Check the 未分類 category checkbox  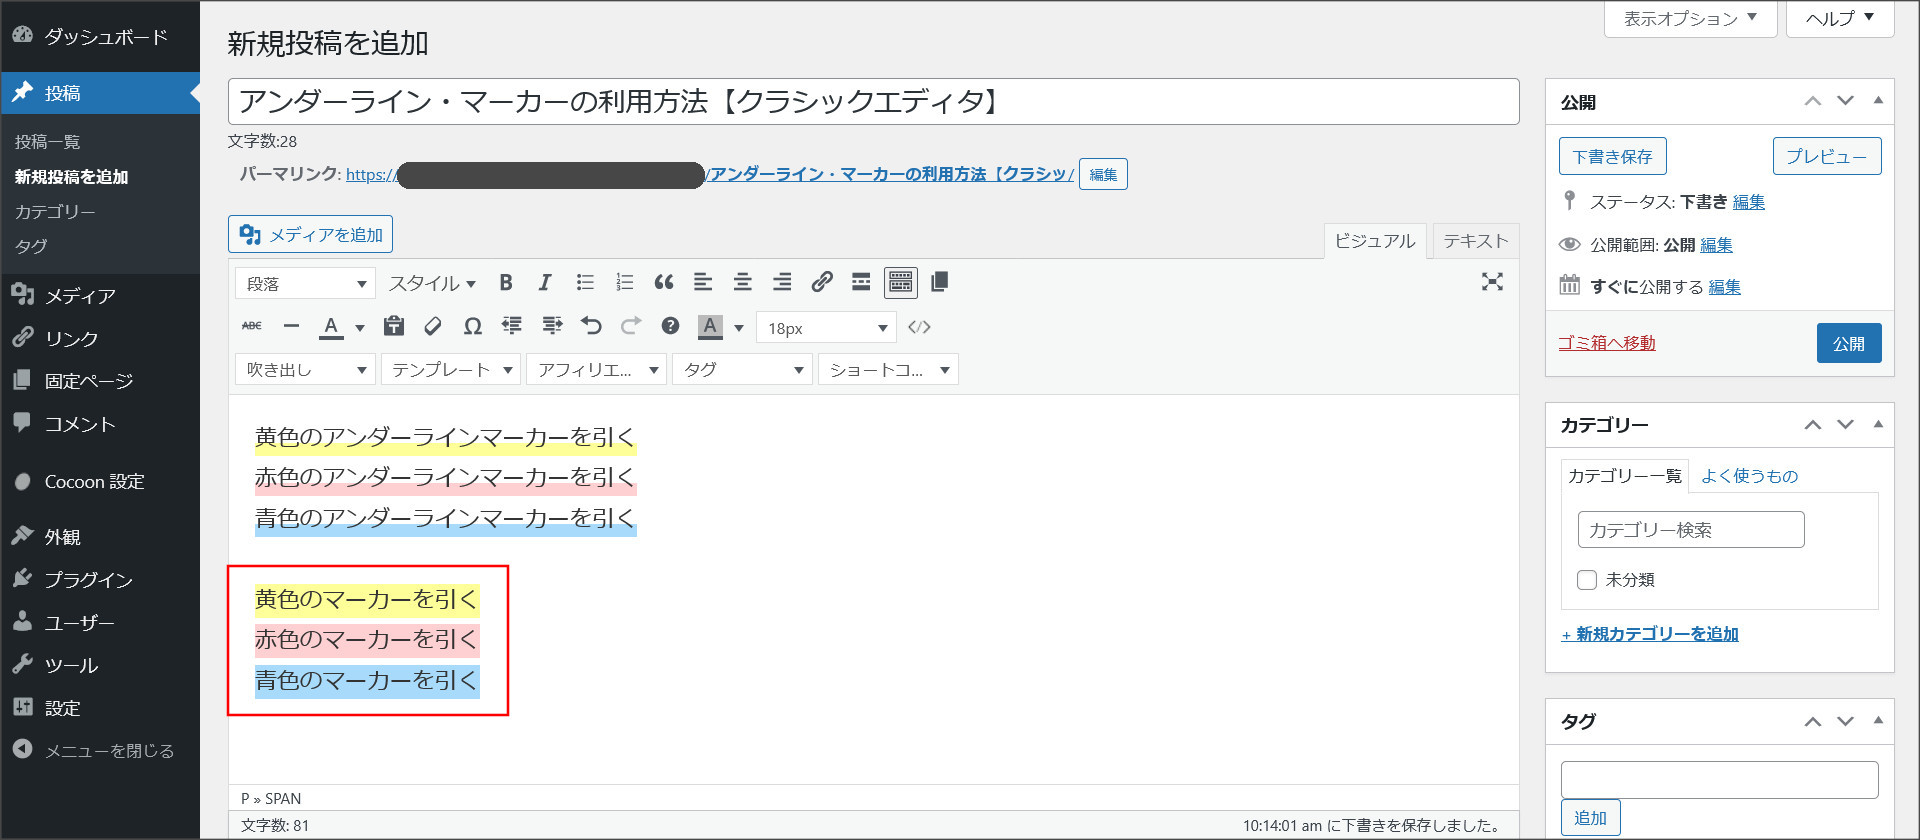point(1587,580)
